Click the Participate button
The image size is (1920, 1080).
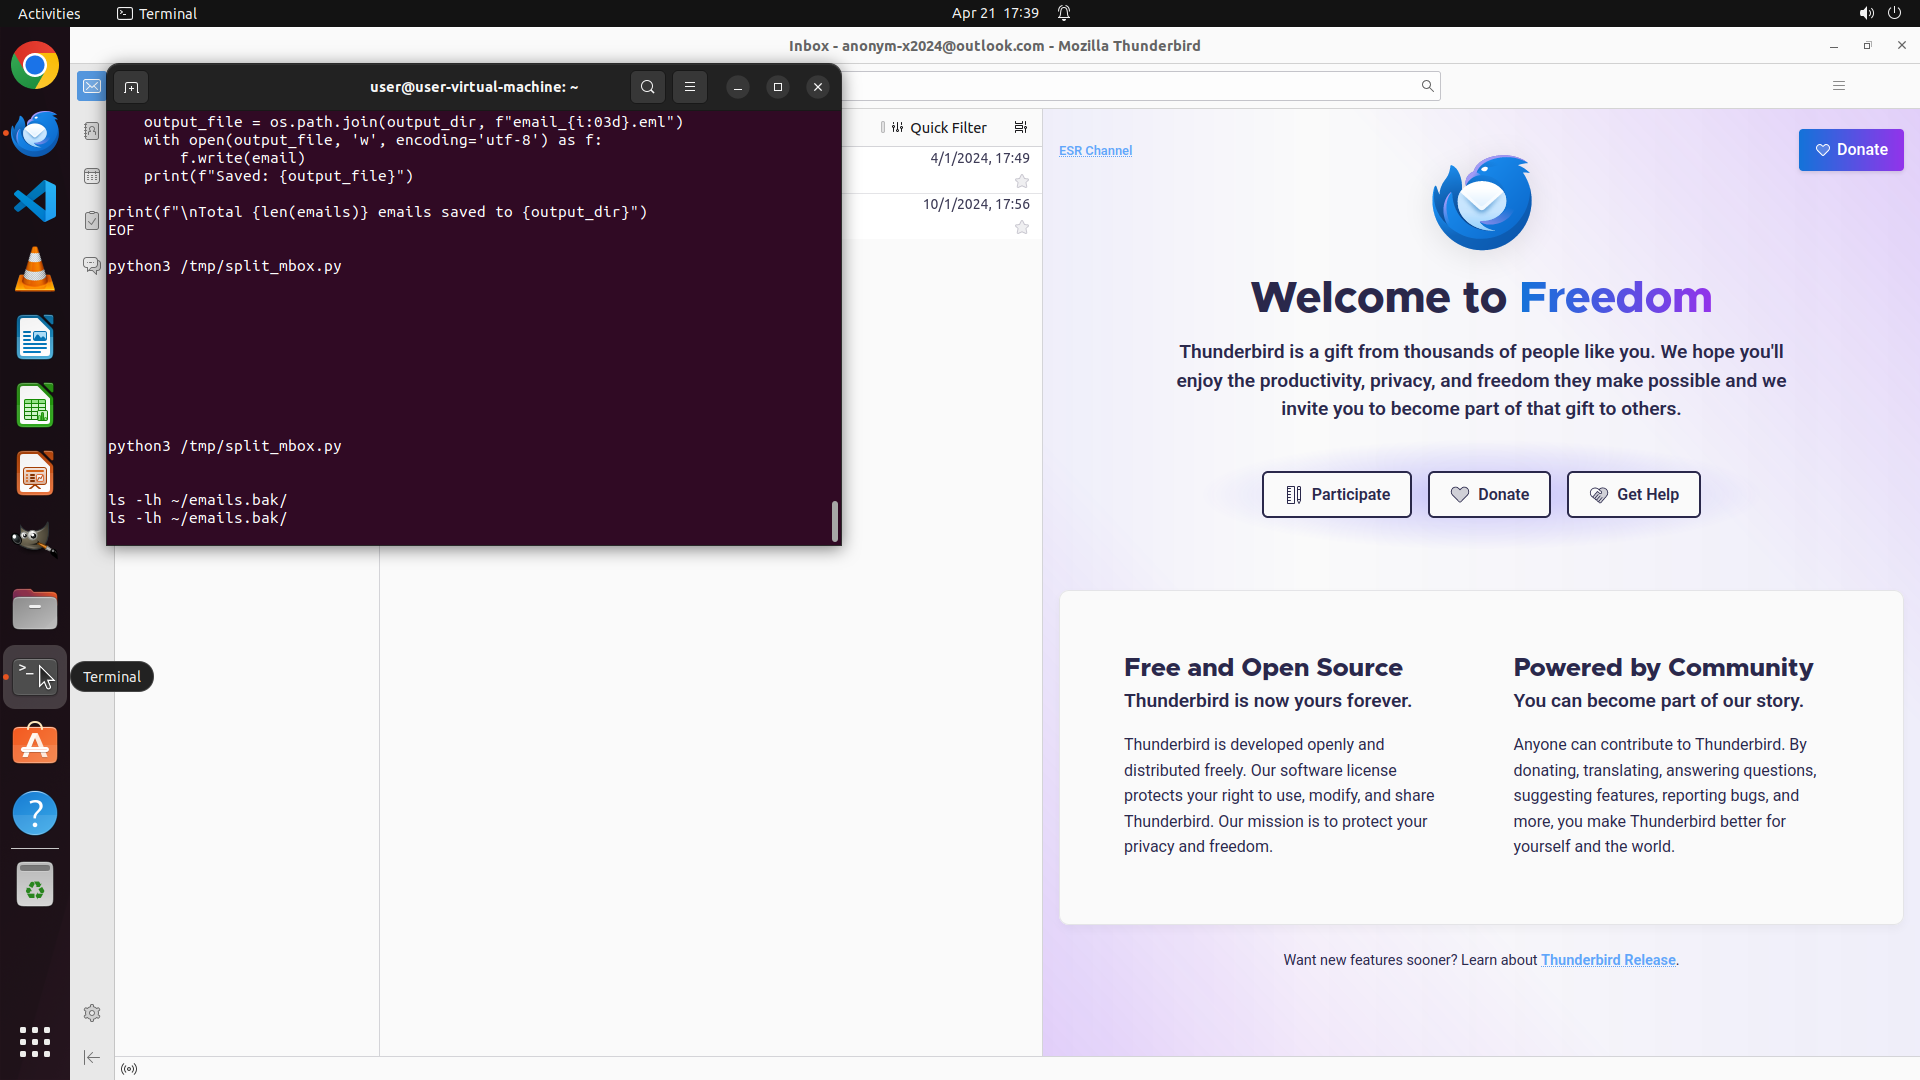[1336, 495]
